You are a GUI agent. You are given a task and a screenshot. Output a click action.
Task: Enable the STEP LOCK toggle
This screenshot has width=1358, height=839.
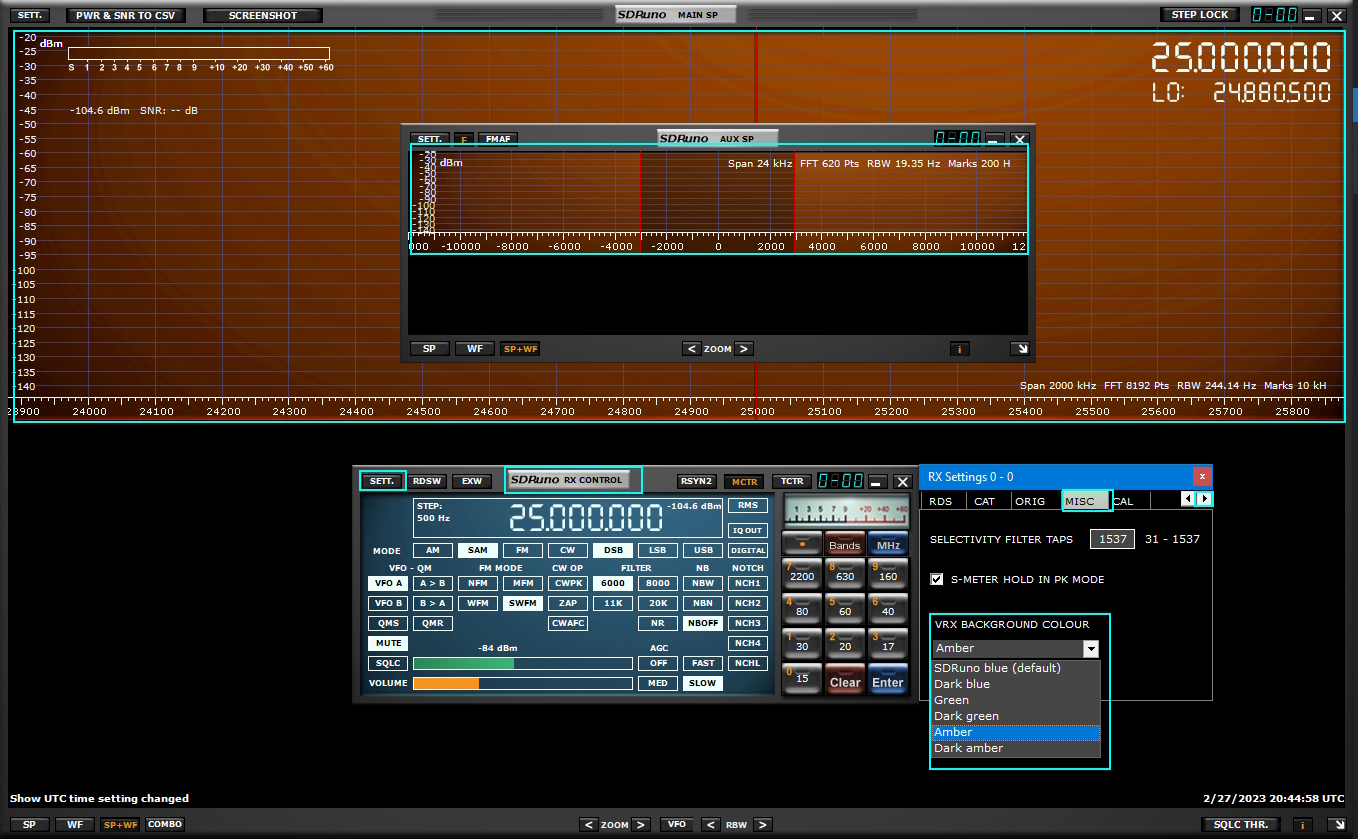pos(1199,15)
